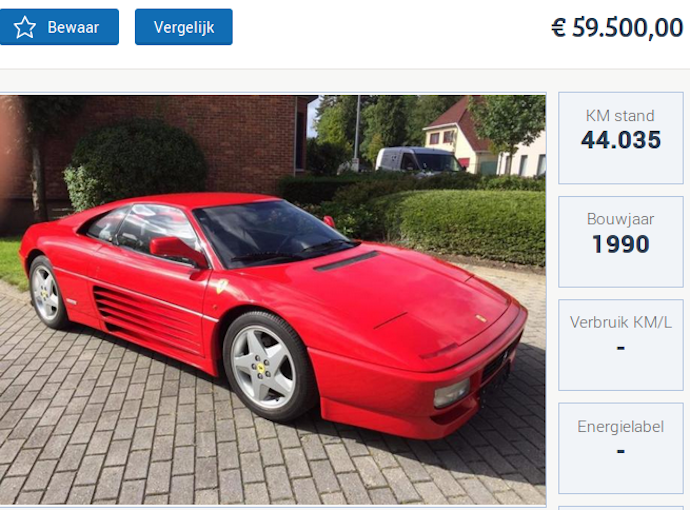Click the red side mirror on car
This screenshot has width=690, height=510.
coord(177,251)
